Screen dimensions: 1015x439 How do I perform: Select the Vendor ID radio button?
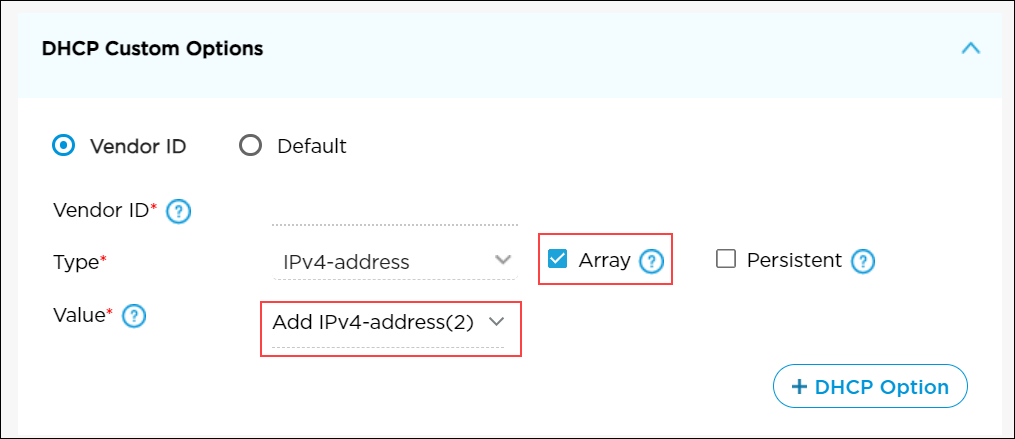(63, 146)
